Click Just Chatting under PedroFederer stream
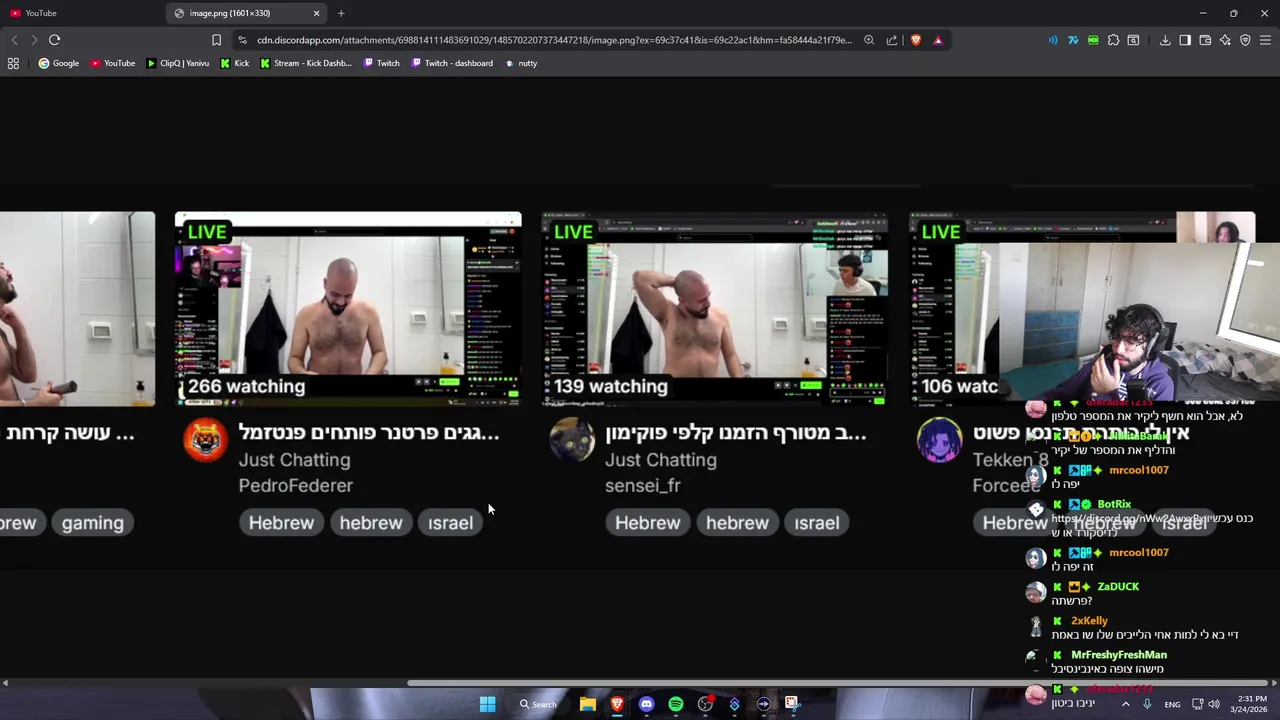Image resolution: width=1280 pixels, height=720 pixels. pos(294,460)
